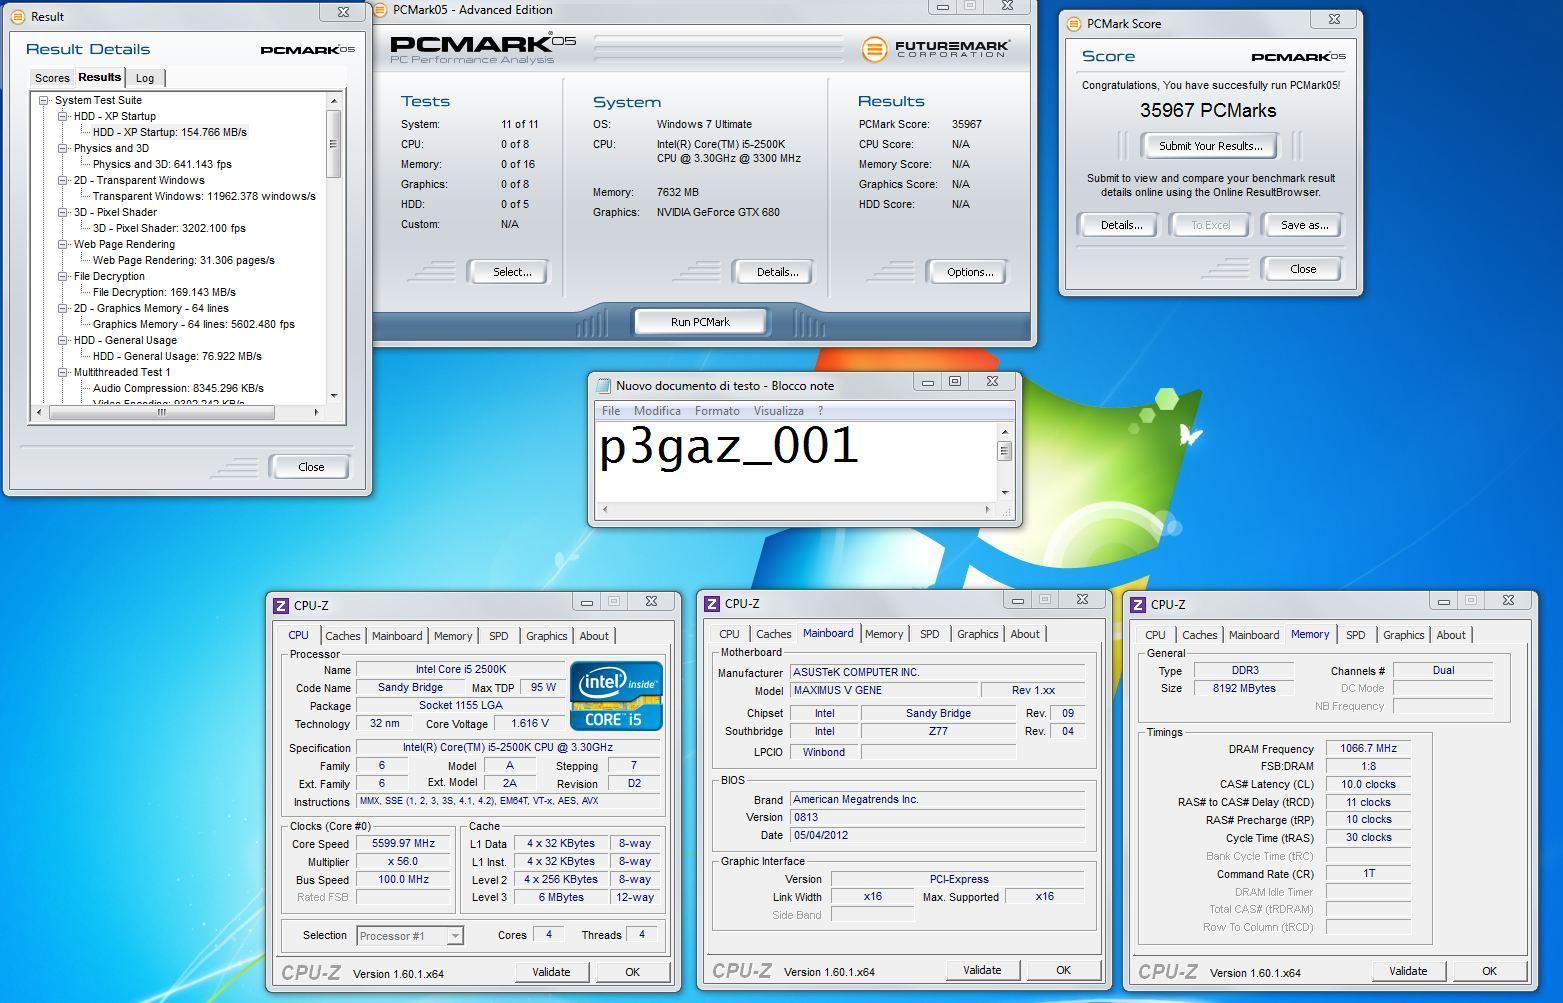The image size is (1563, 1003).
Task: Click Notepad horizontal scrollbar right arrow
Action: (988, 510)
